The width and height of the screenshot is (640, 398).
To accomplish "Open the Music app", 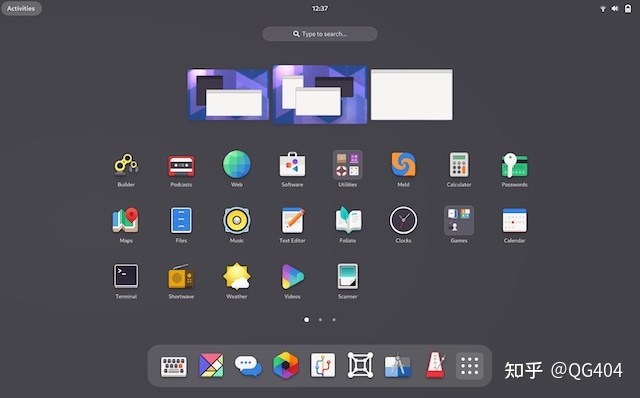I will pos(237,220).
